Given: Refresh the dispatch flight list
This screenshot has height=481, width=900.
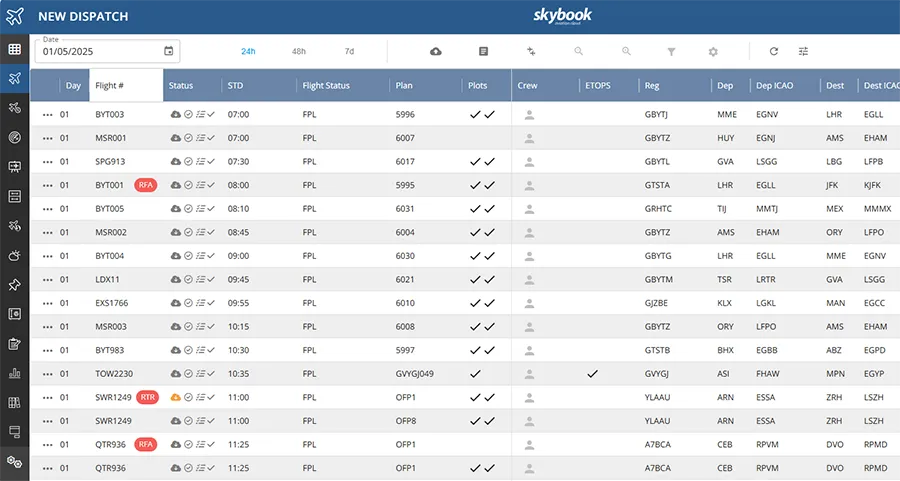Looking at the screenshot, I should (x=774, y=52).
